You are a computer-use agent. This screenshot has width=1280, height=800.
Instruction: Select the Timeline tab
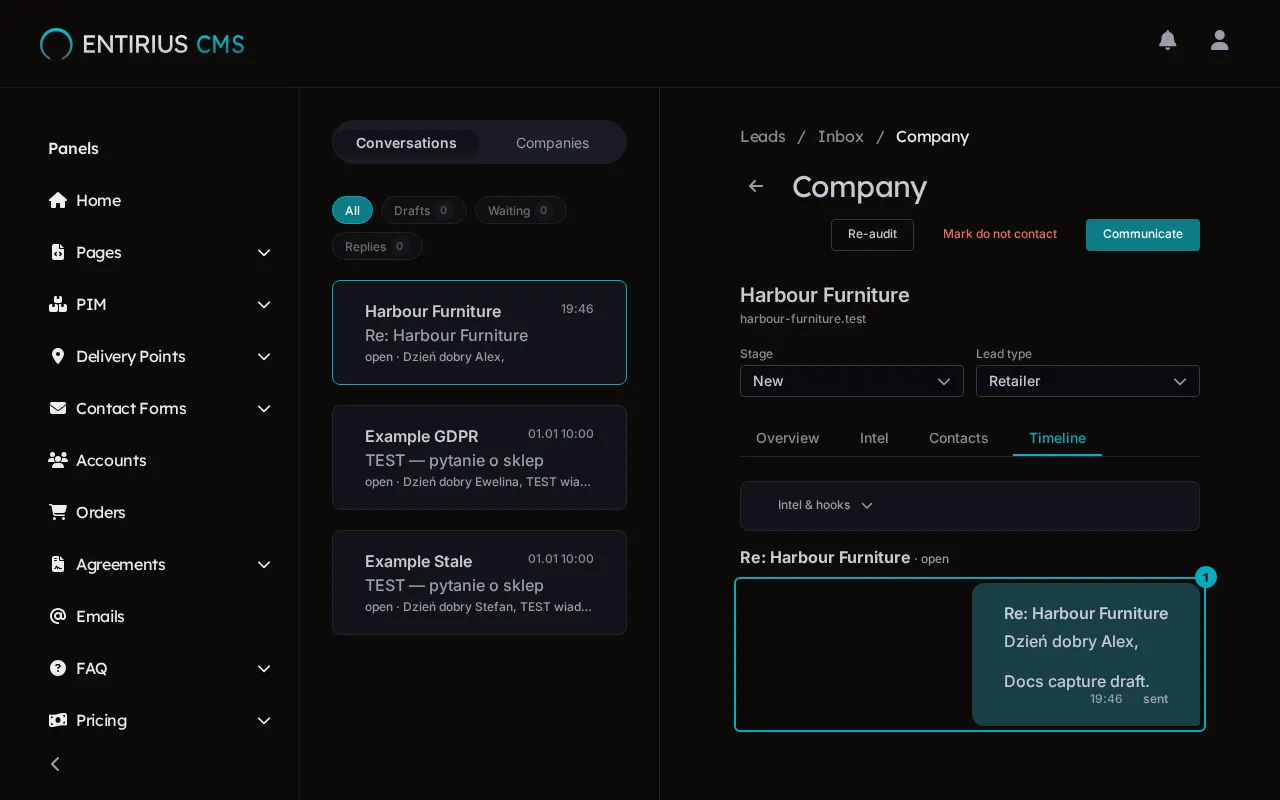(1057, 438)
